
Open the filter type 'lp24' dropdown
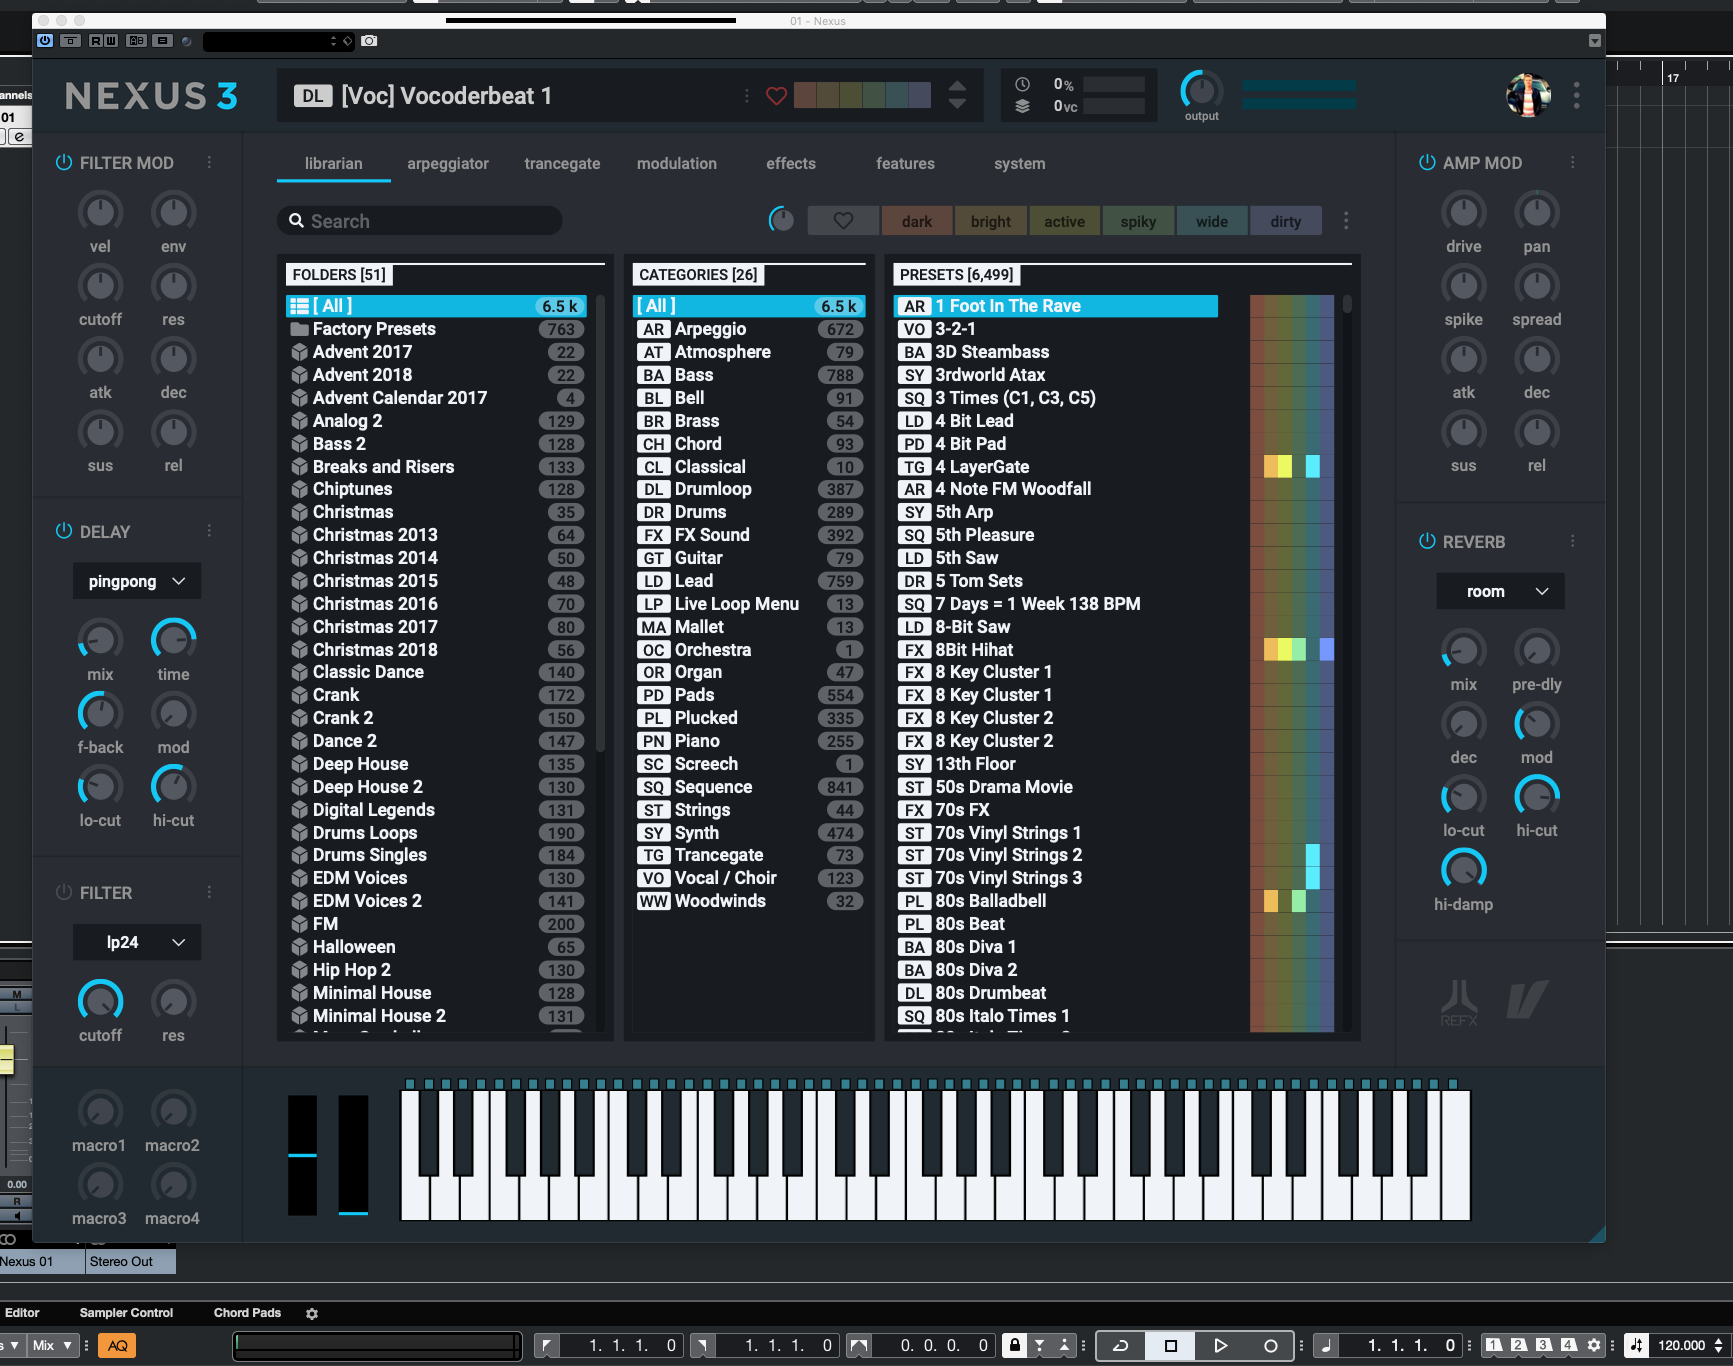[137, 942]
